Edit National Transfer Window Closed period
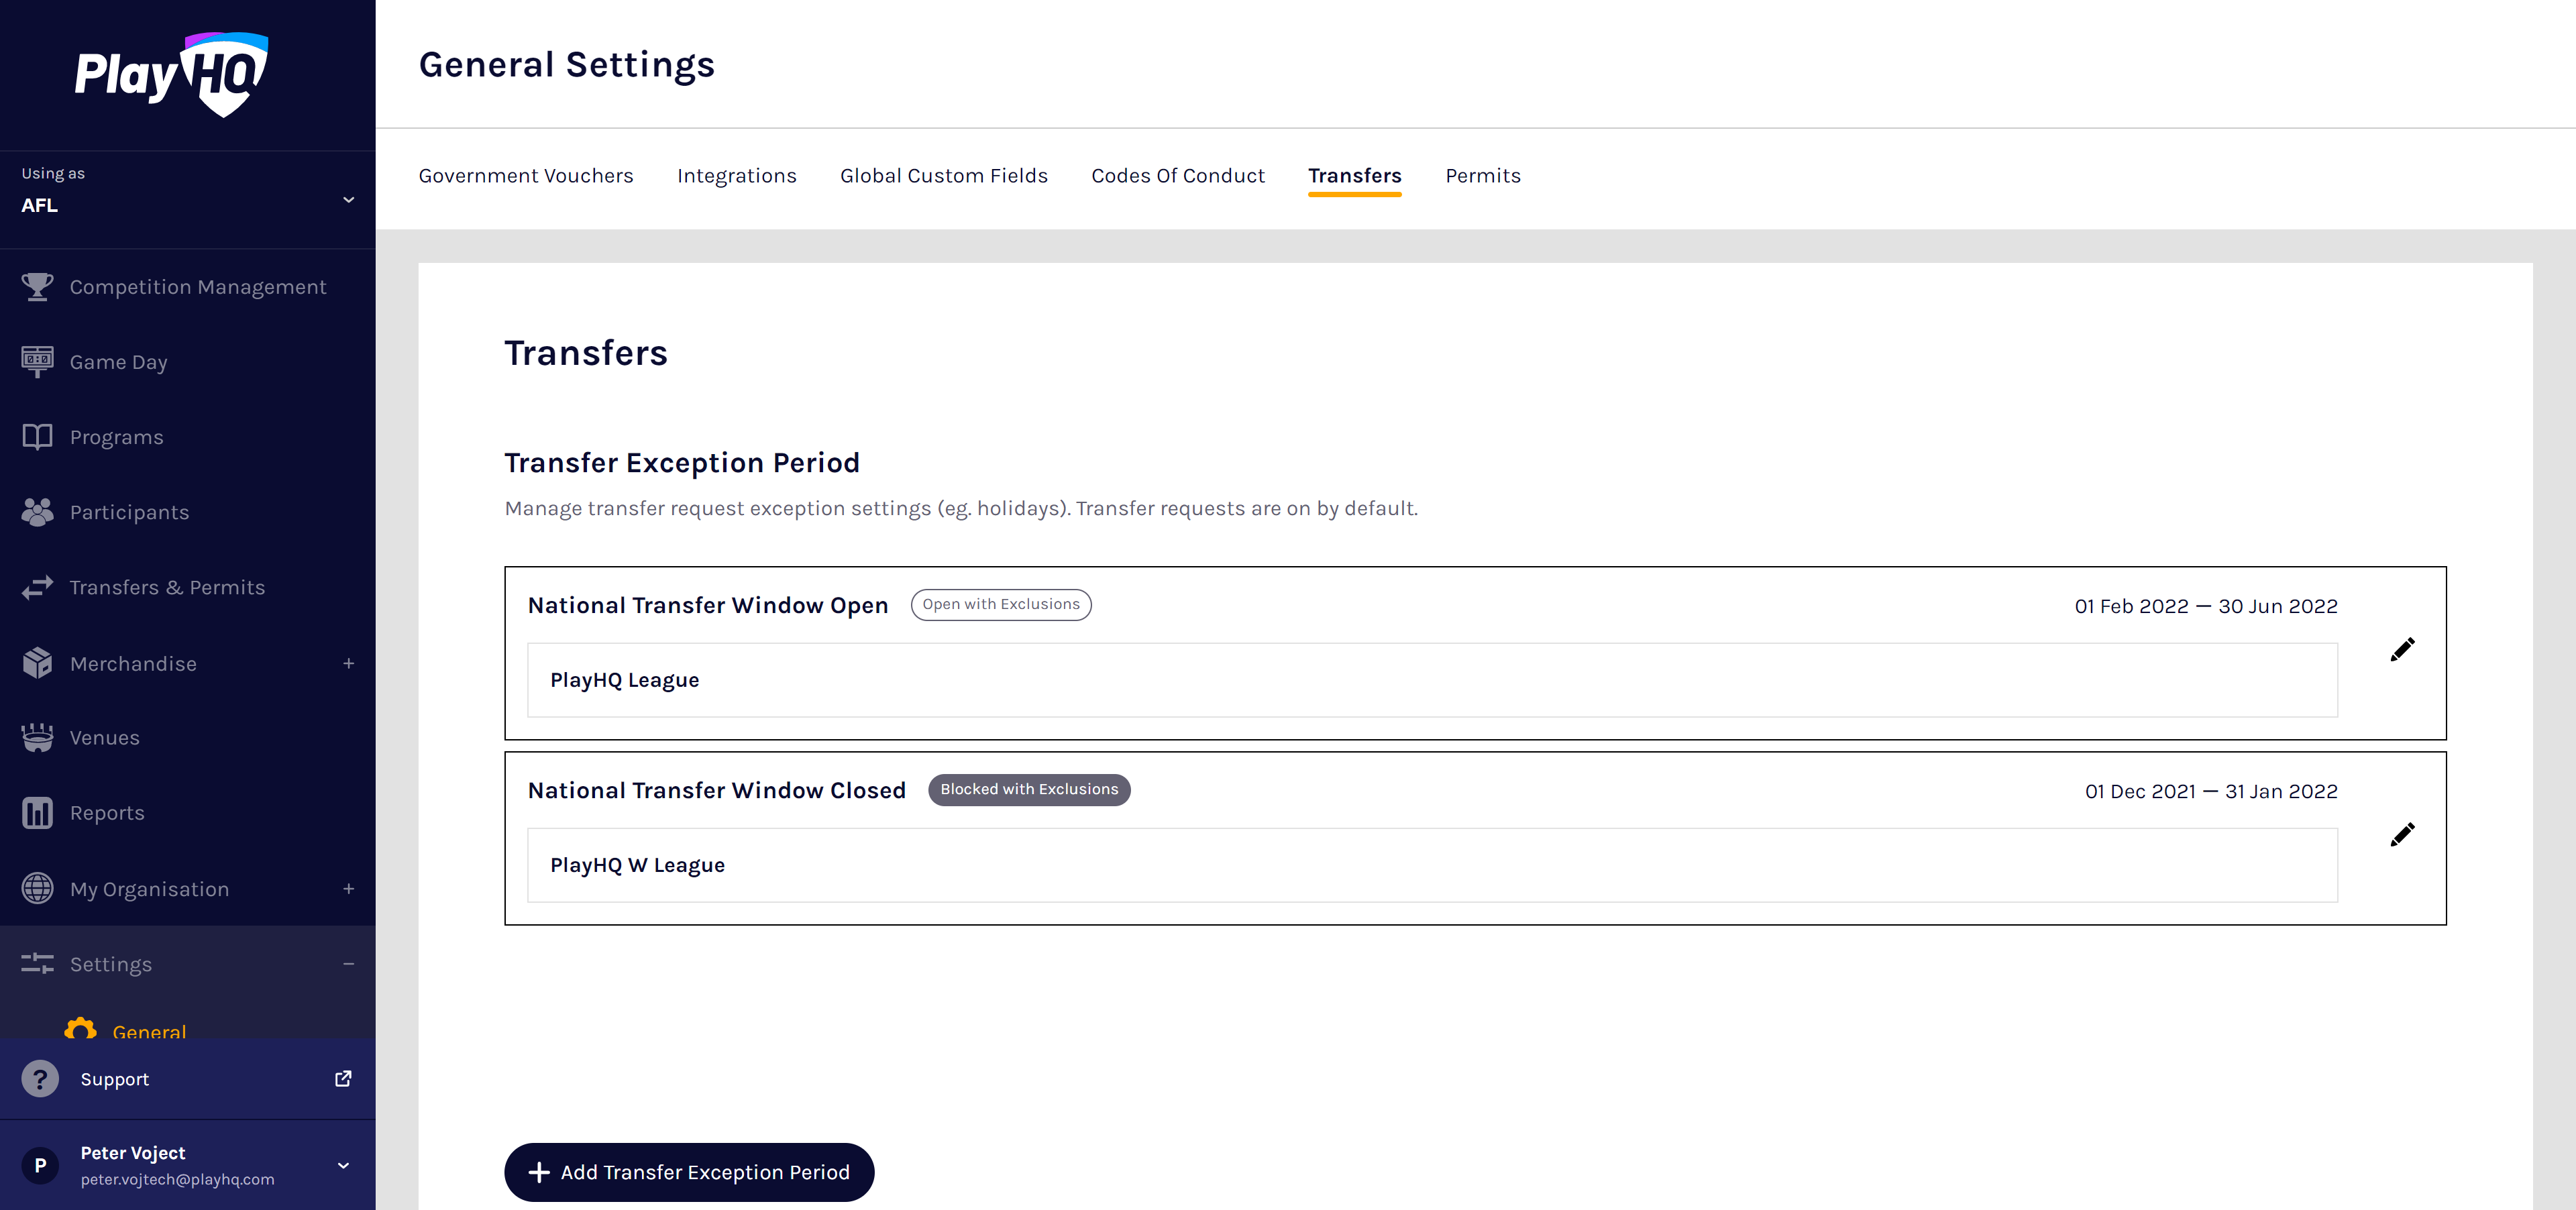Viewport: 2576px width, 1210px height. (2401, 835)
